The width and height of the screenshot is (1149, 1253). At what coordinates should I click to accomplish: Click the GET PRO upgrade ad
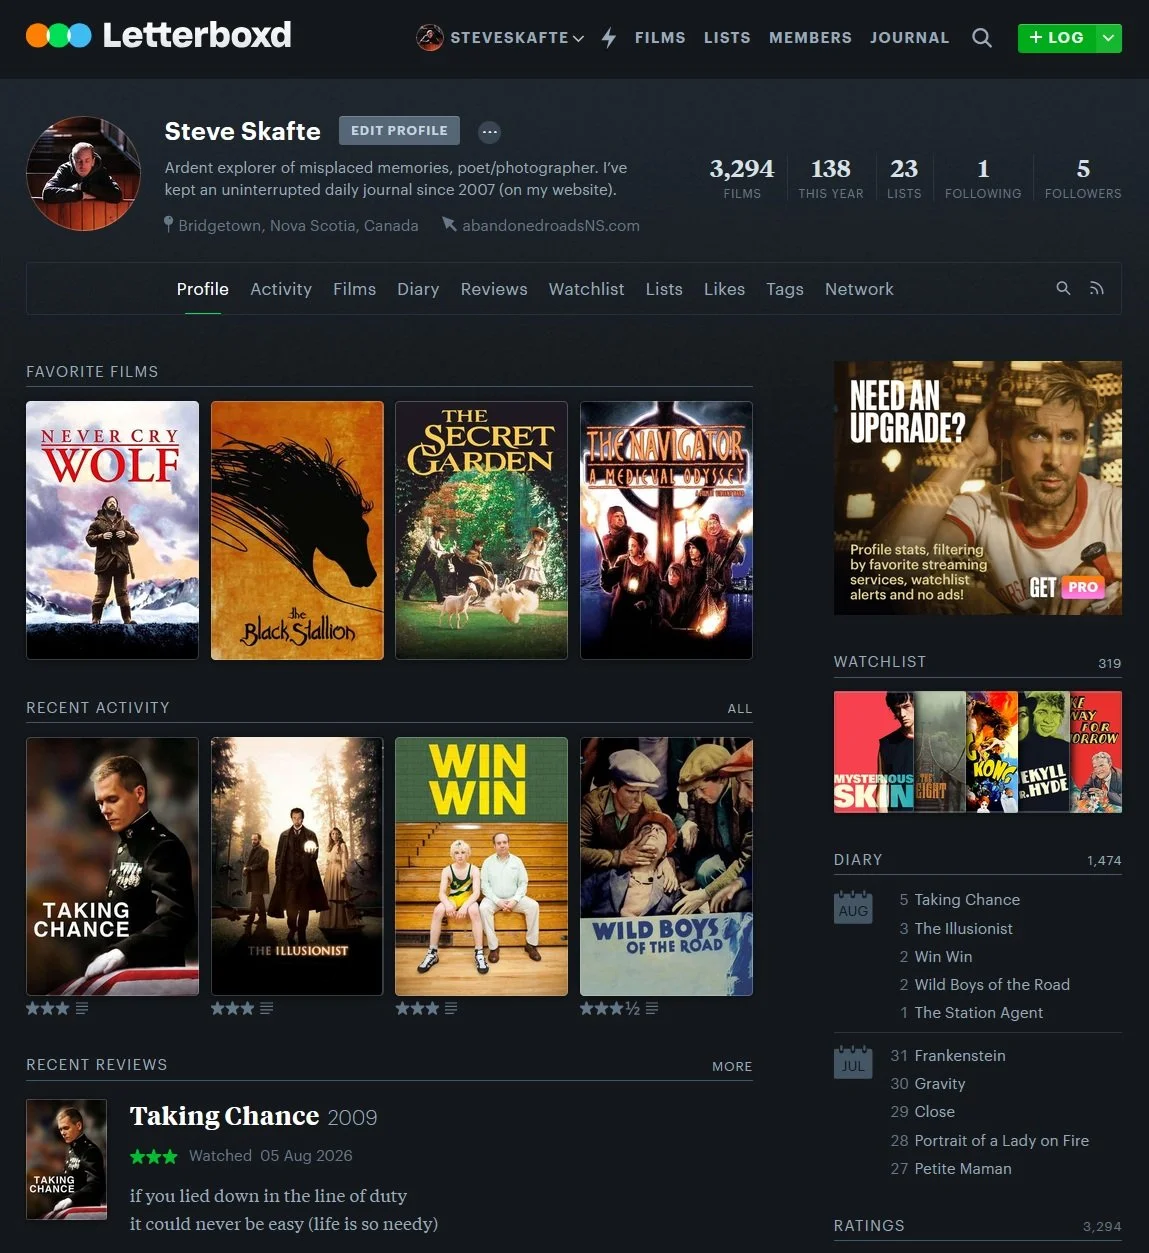[x=978, y=488]
